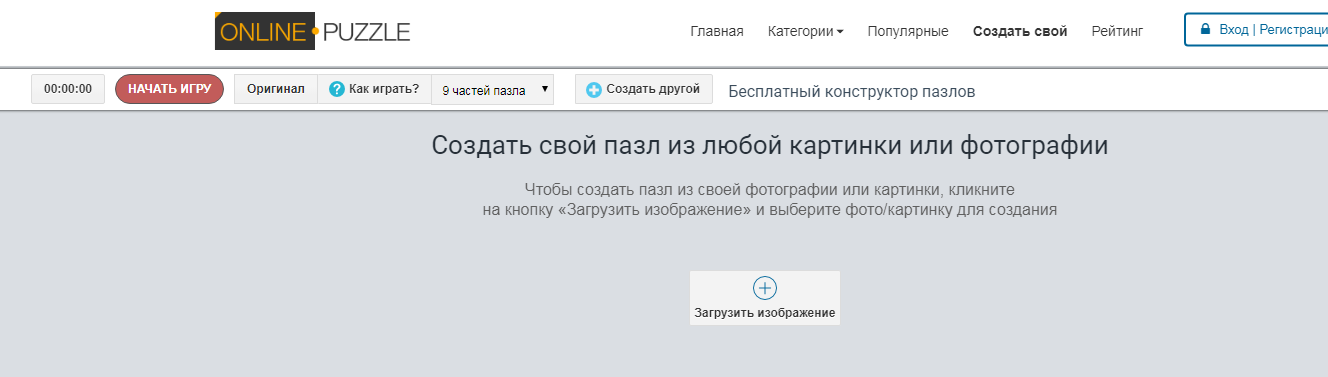Click the paragraph starting Чтобы создать пазл
This screenshot has width=1328, height=377.
coord(770,199)
